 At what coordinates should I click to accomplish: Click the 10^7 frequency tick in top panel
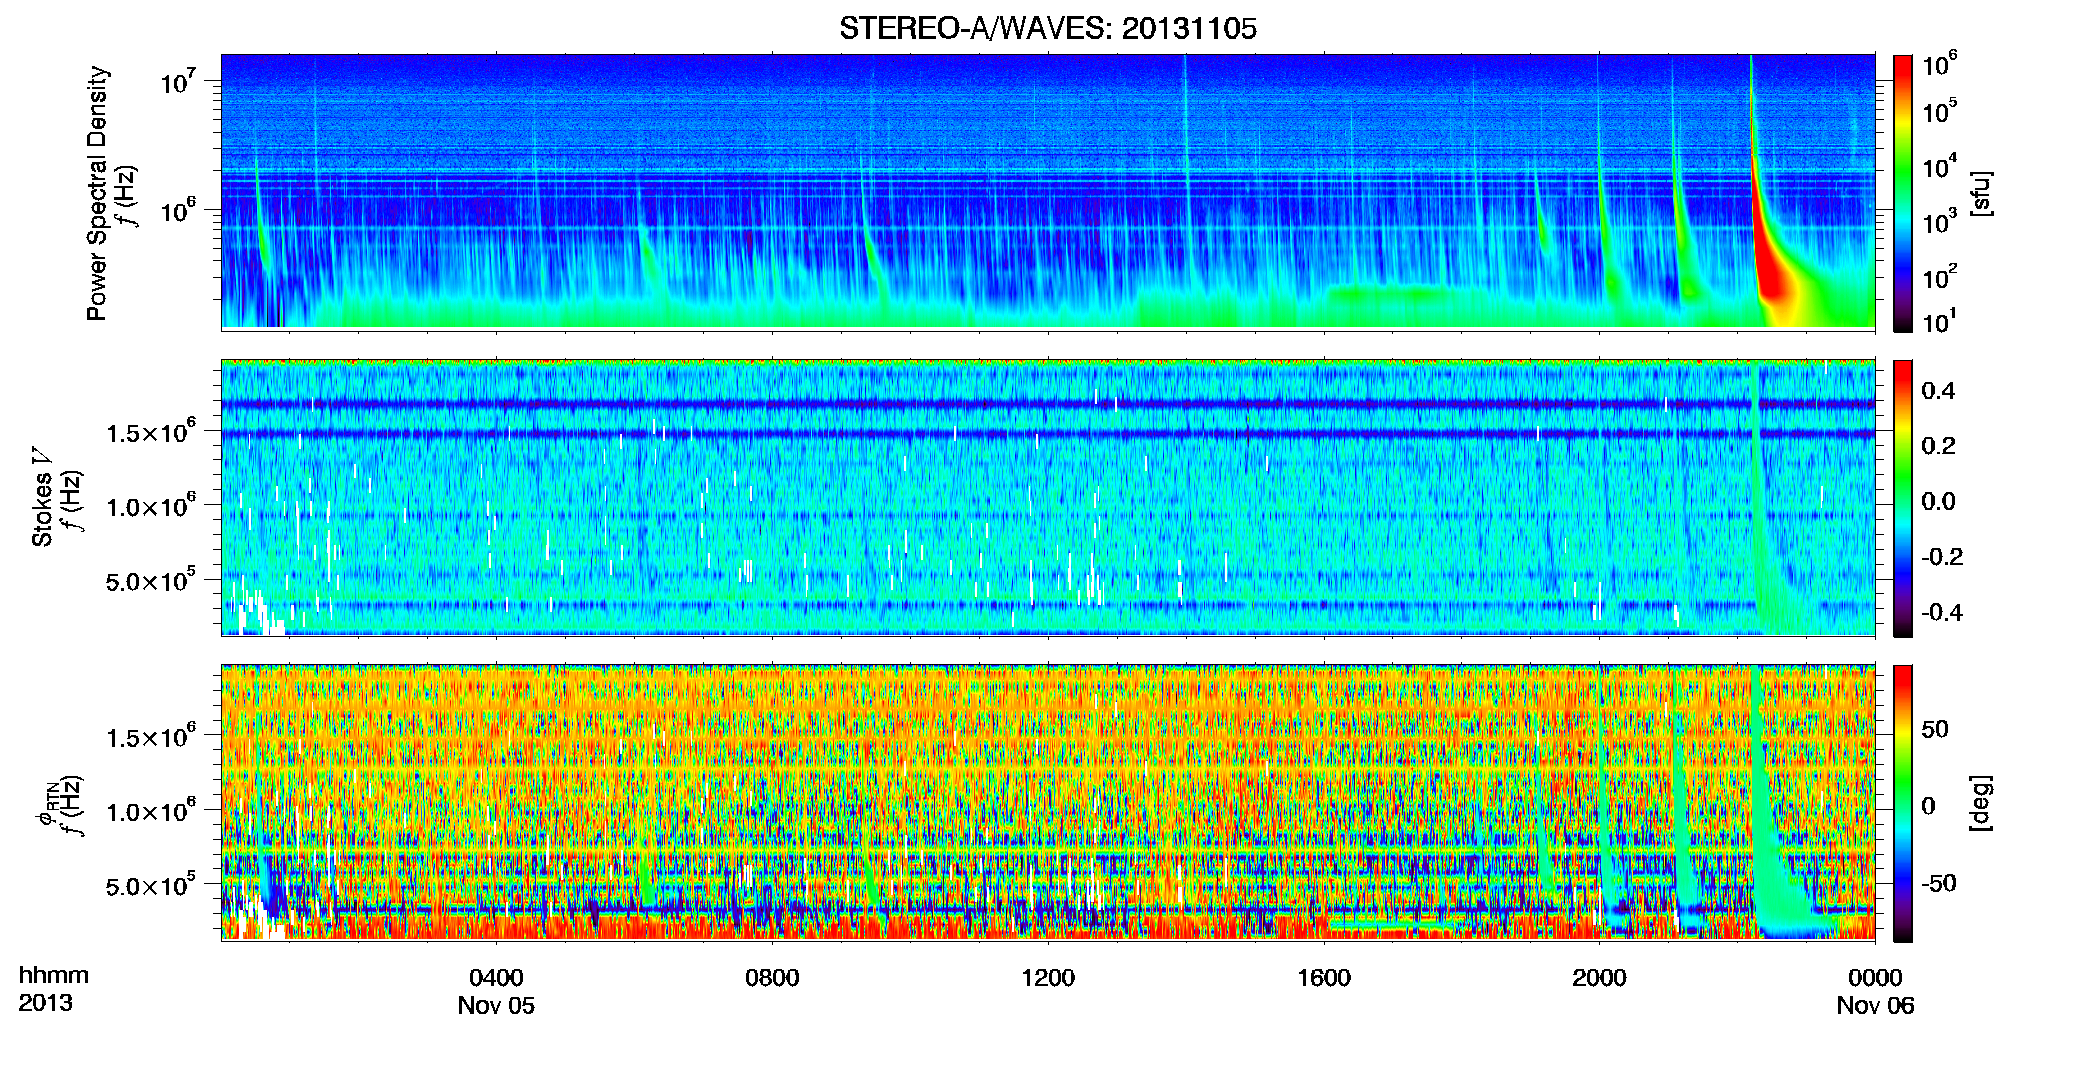click(x=178, y=81)
